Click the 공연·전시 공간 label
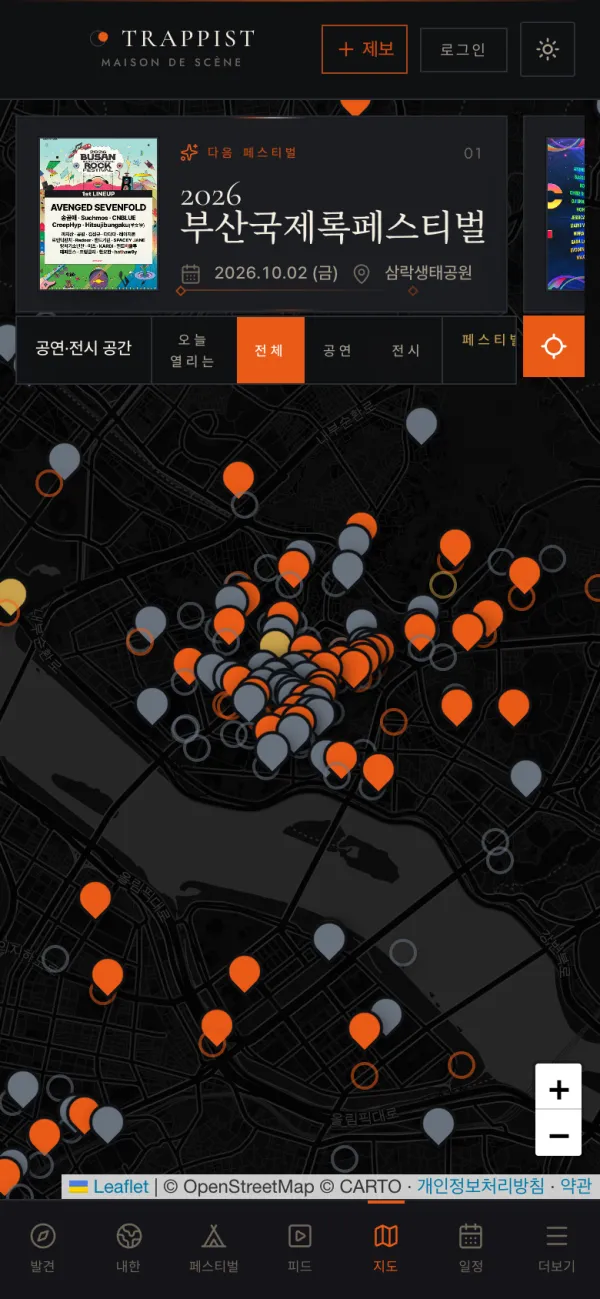The width and height of the screenshot is (600, 1299). point(83,349)
